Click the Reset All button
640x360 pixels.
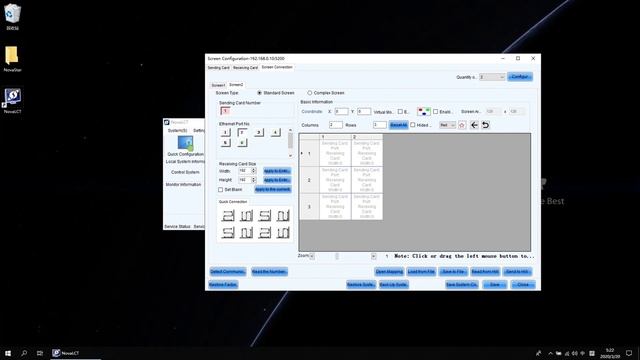(x=398, y=125)
